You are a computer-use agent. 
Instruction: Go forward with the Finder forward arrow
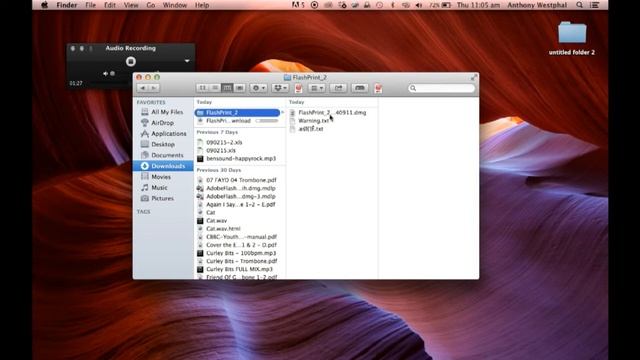pyautogui.click(x=154, y=88)
